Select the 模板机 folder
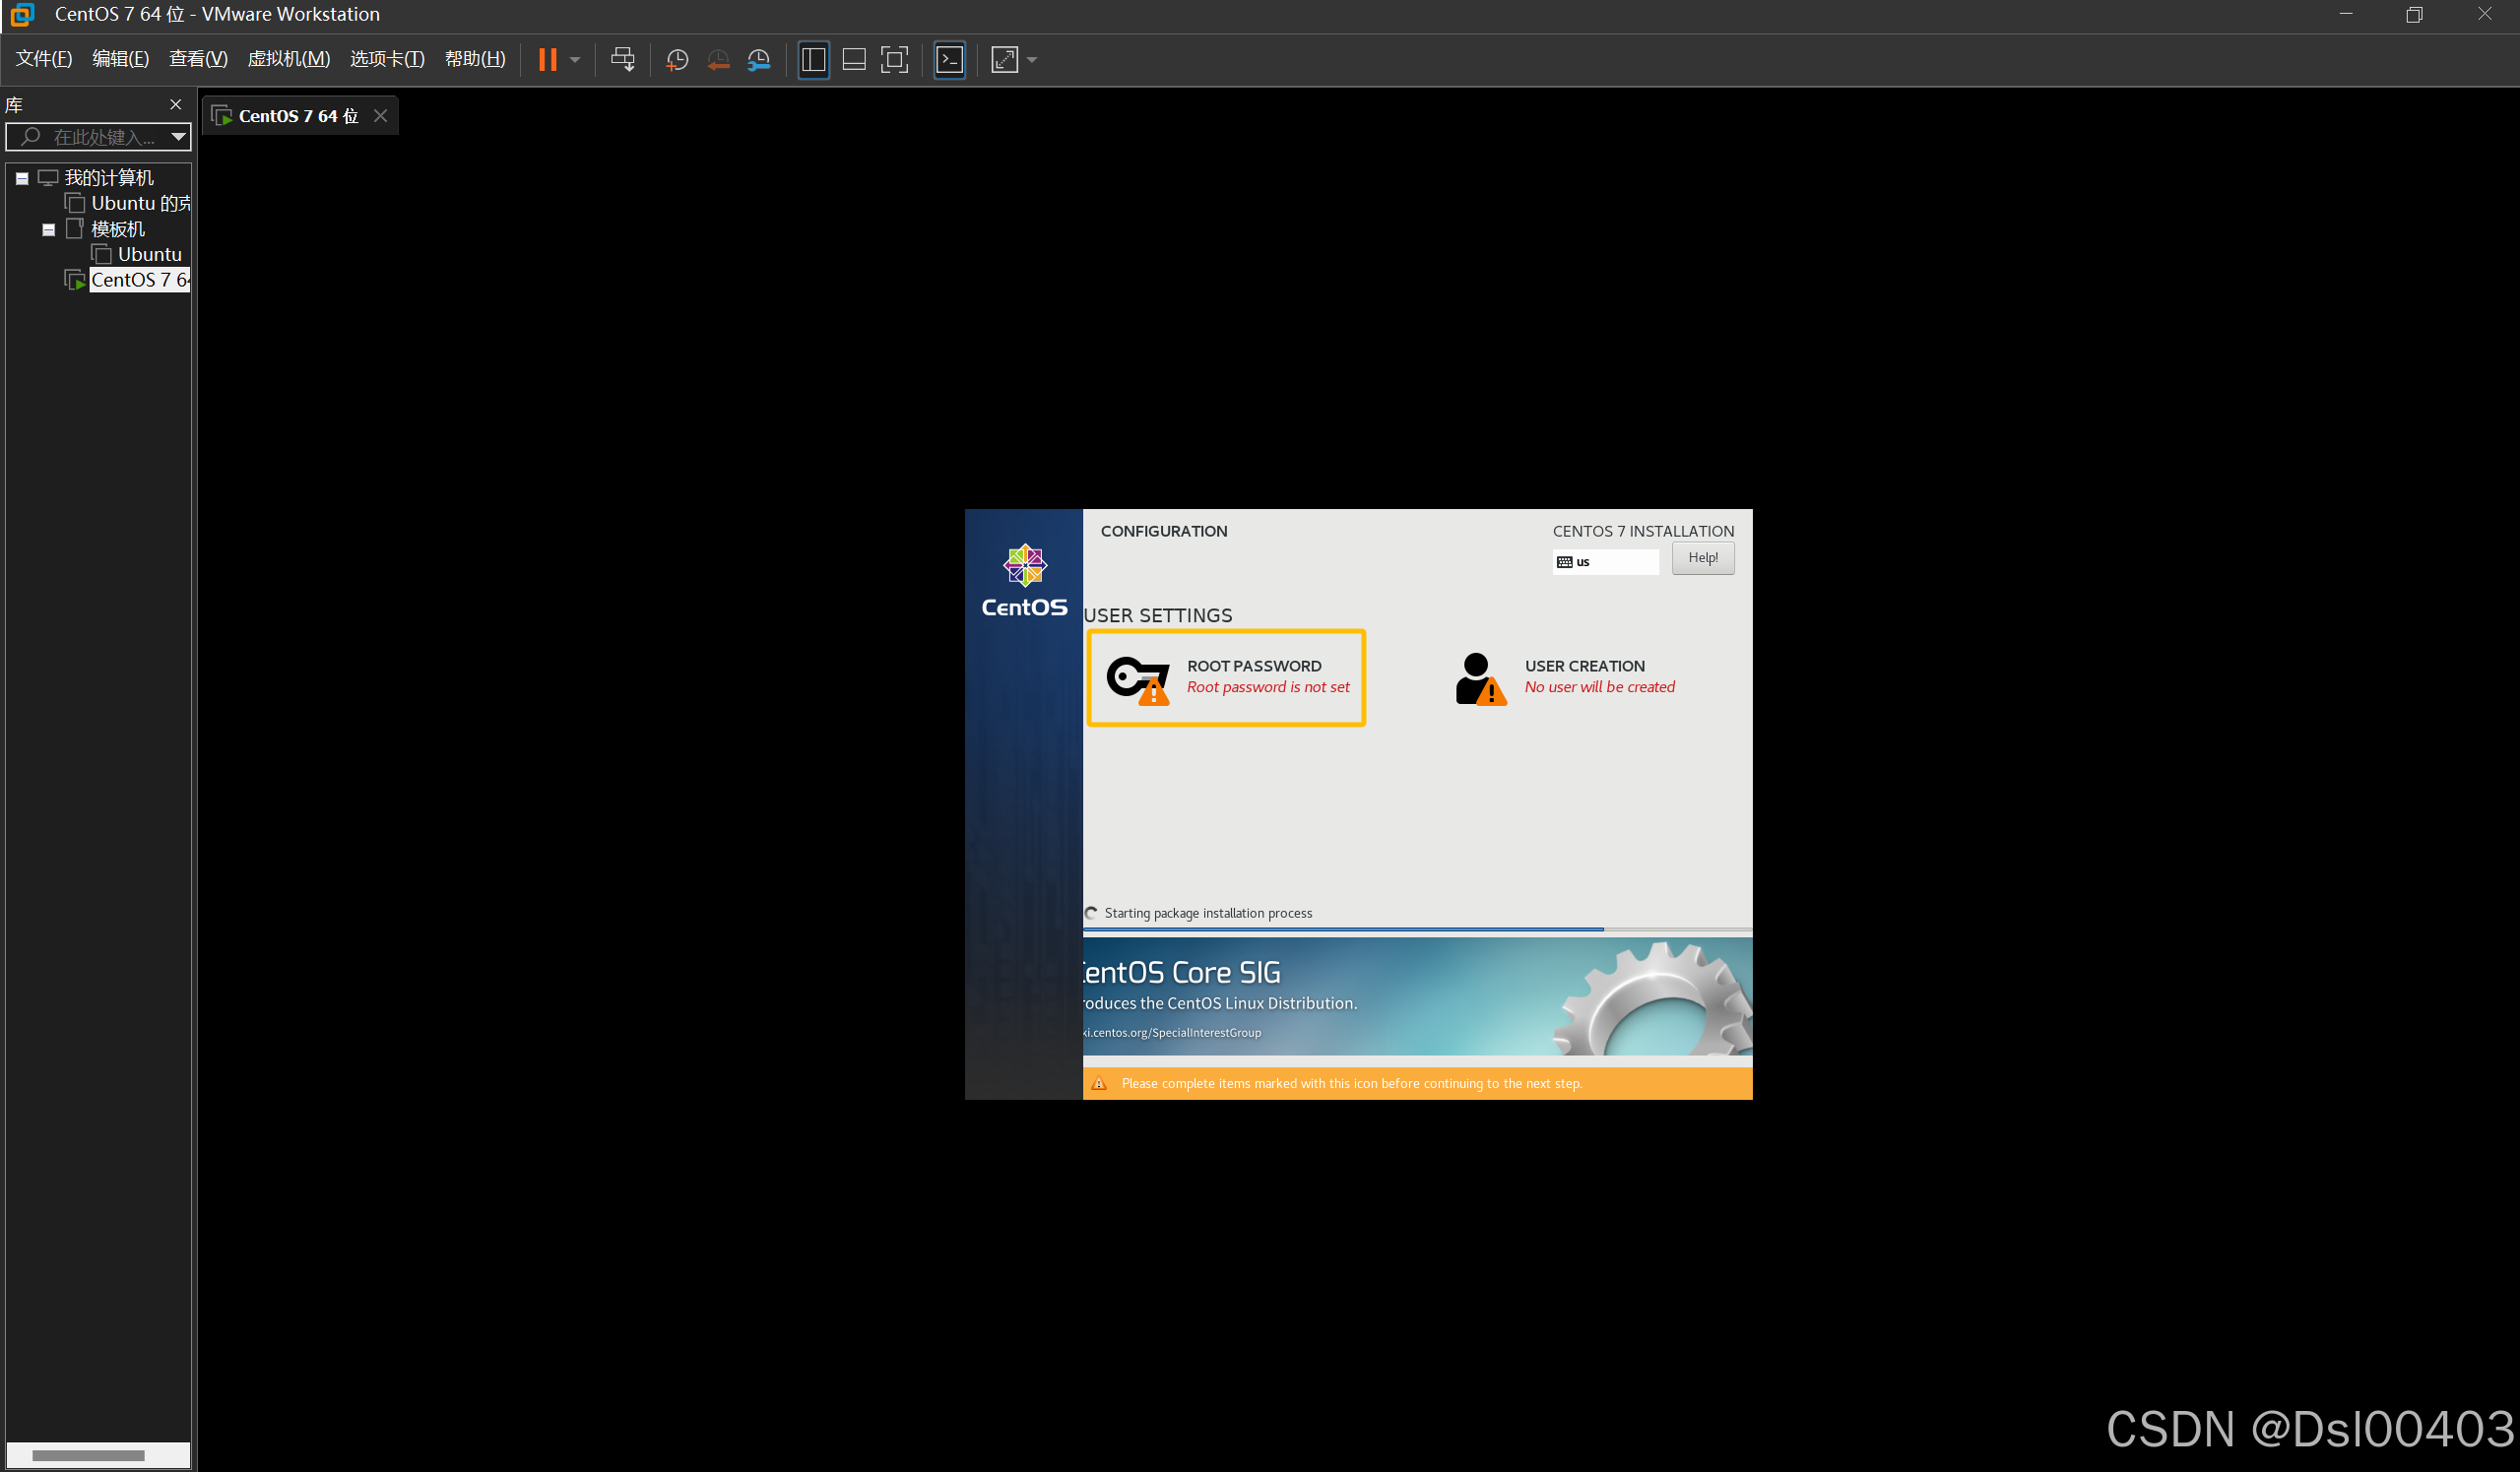2520x1472 pixels. coord(118,229)
